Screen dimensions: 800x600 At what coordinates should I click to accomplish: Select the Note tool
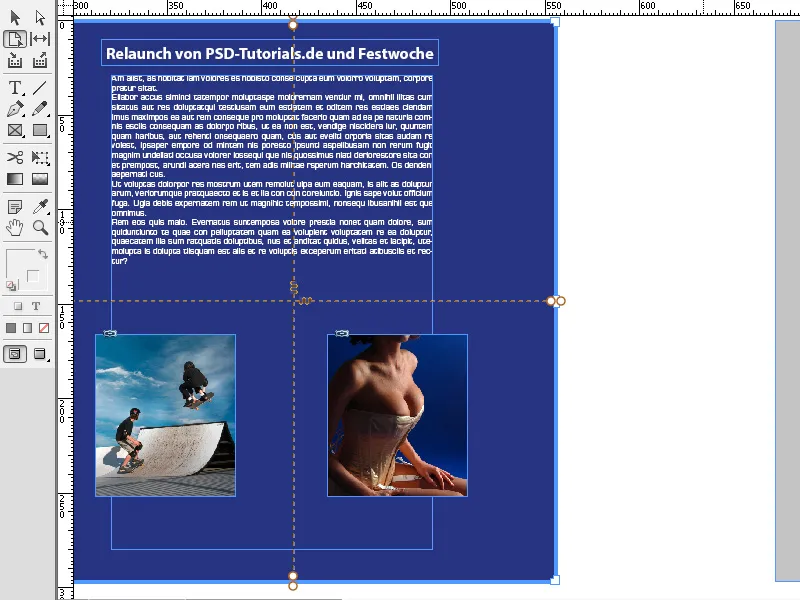pyautogui.click(x=15, y=207)
